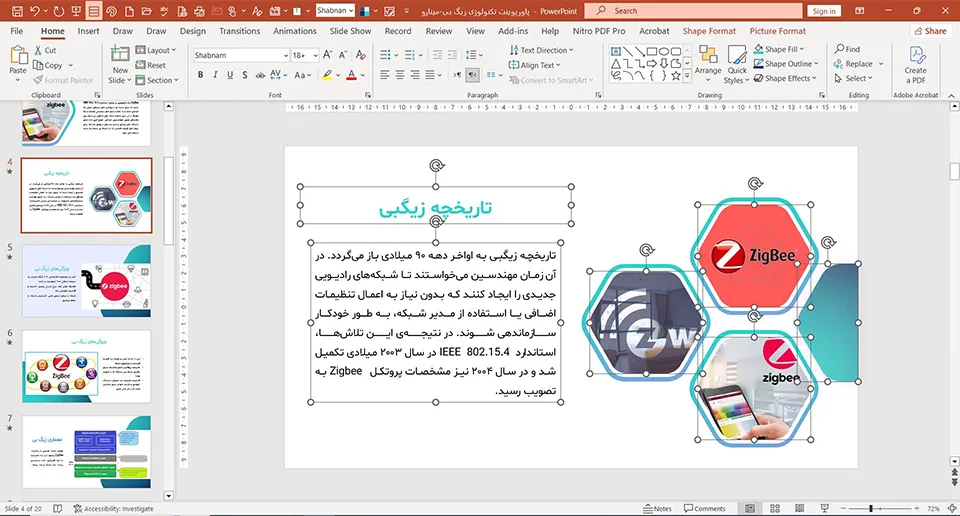Click the Sign in button
This screenshot has width=960, height=516.
[x=824, y=11]
